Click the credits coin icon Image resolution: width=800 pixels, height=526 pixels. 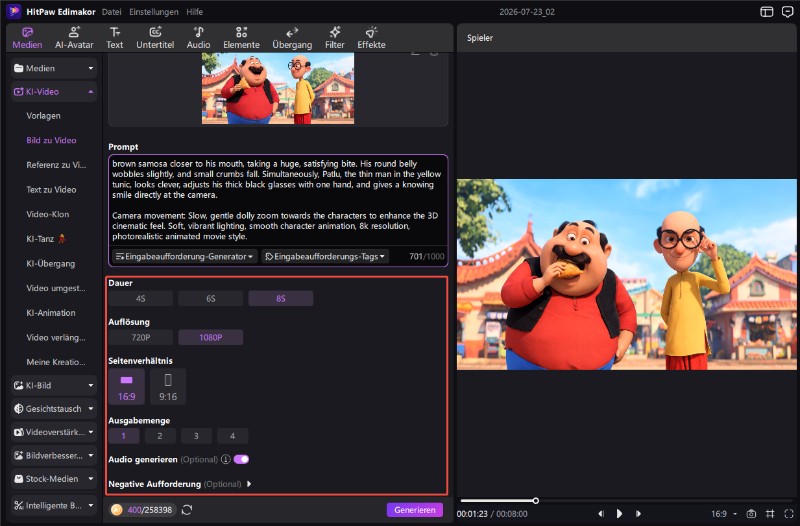[x=117, y=510]
